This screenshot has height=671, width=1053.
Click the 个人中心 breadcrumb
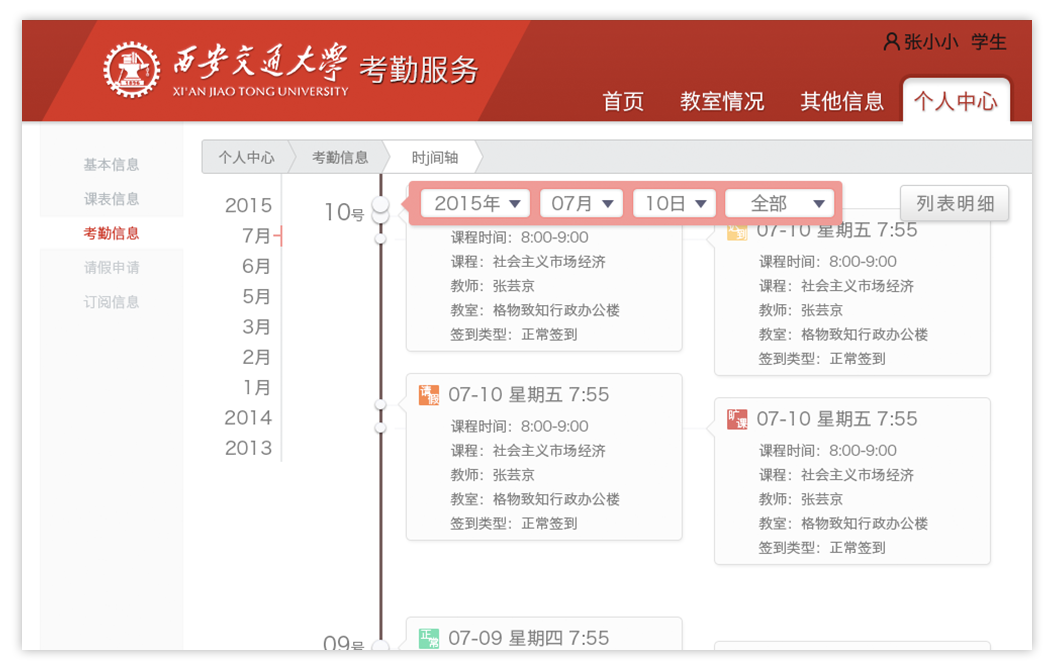pos(246,158)
